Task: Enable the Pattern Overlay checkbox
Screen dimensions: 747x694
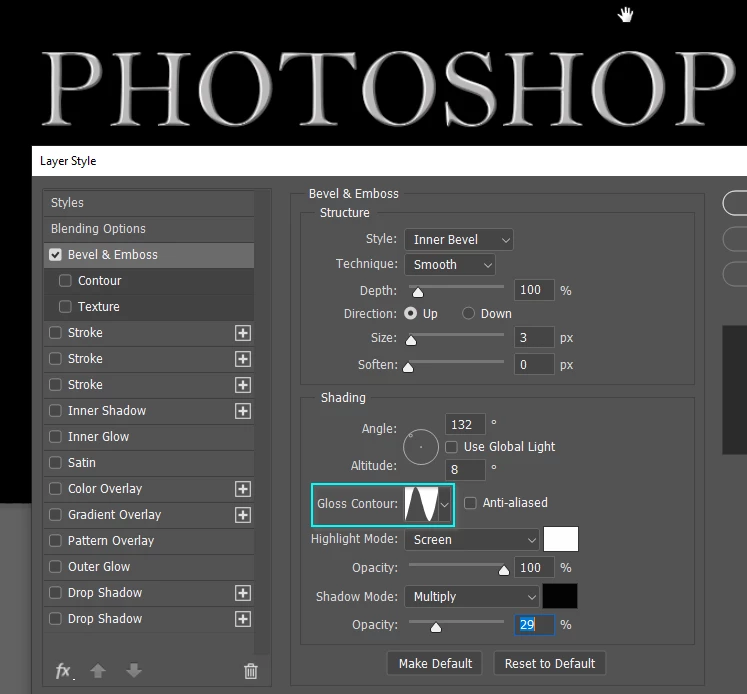Action: pyautogui.click(x=55, y=541)
